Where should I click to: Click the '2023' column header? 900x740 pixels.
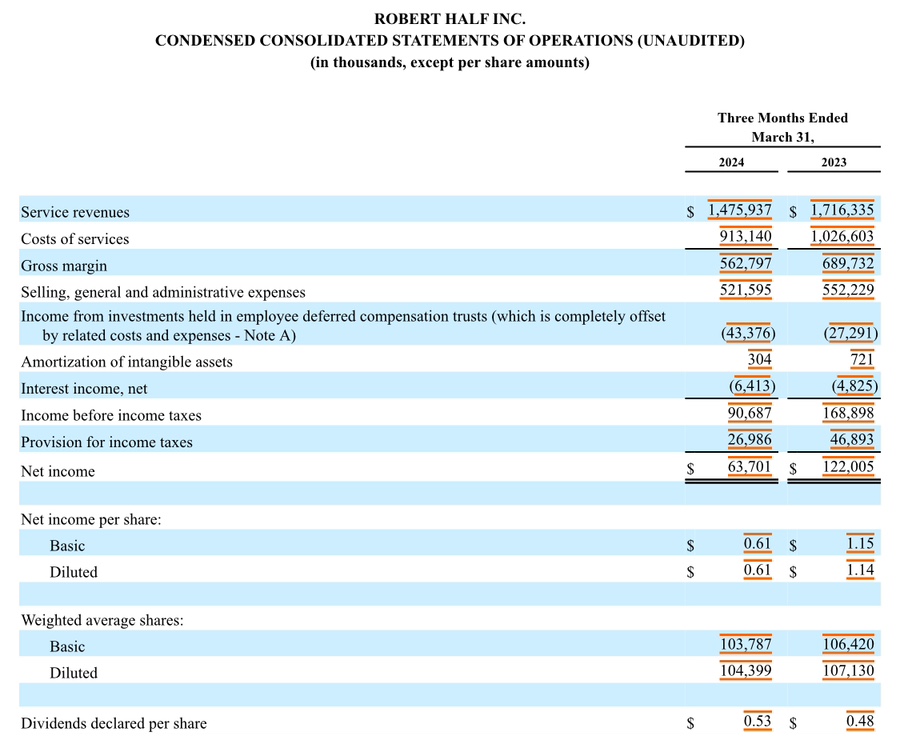833,162
